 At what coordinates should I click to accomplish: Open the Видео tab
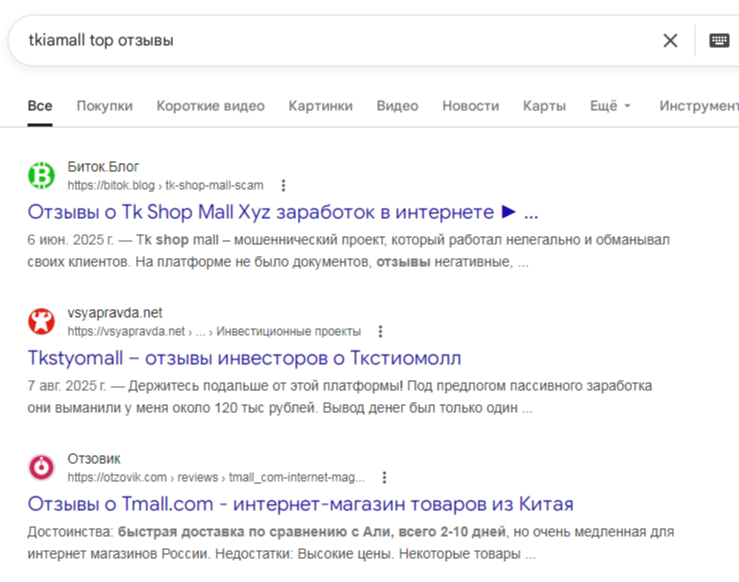[397, 106]
